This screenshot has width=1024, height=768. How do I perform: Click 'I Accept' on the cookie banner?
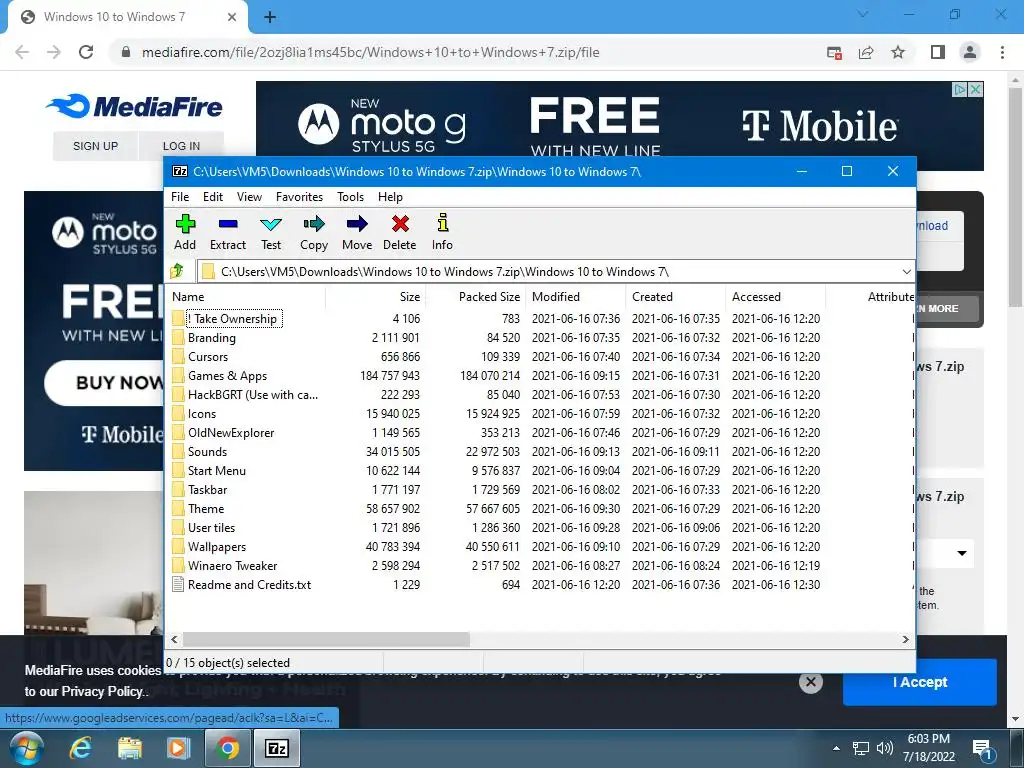click(x=920, y=682)
